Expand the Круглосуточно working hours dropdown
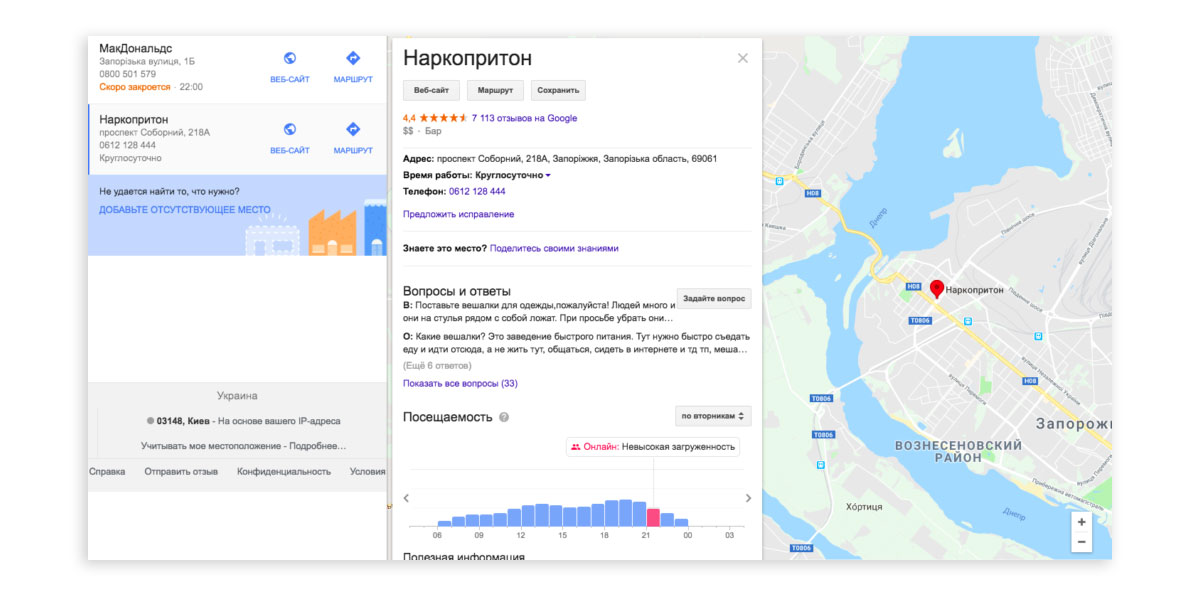The height and width of the screenshot is (600, 1201). (x=548, y=175)
